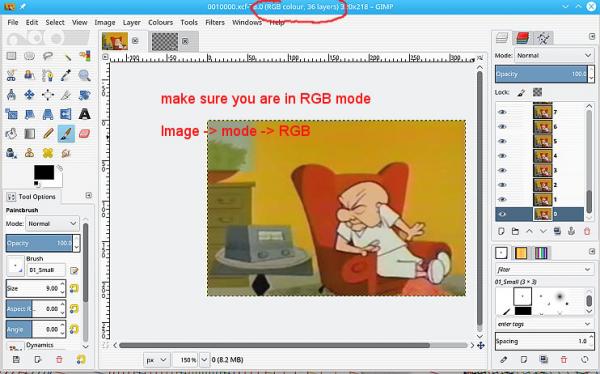Select the Pencil tool
The image size is (600, 374).
48,134
